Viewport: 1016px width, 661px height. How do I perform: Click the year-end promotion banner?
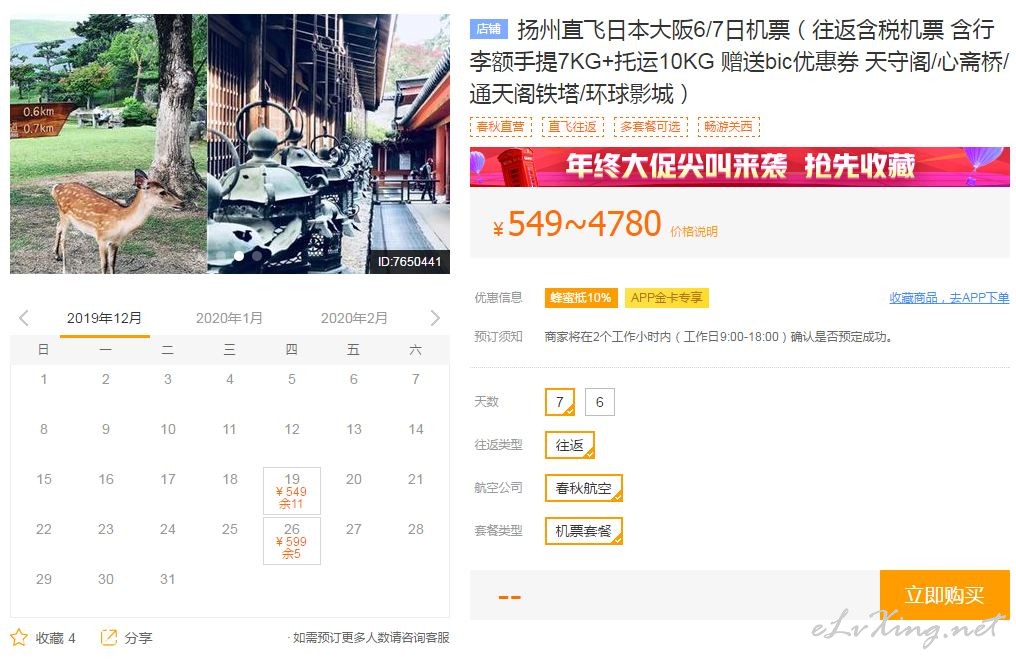pyautogui.click(x=739, y=167)
